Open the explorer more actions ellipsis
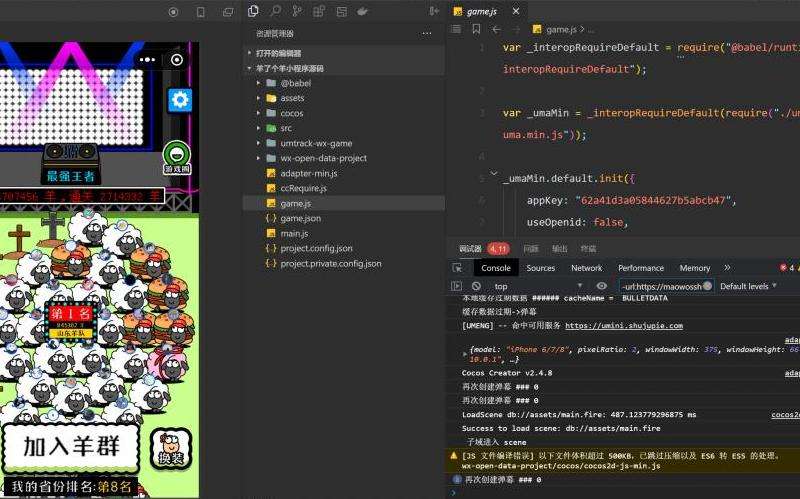 [427, 33]
